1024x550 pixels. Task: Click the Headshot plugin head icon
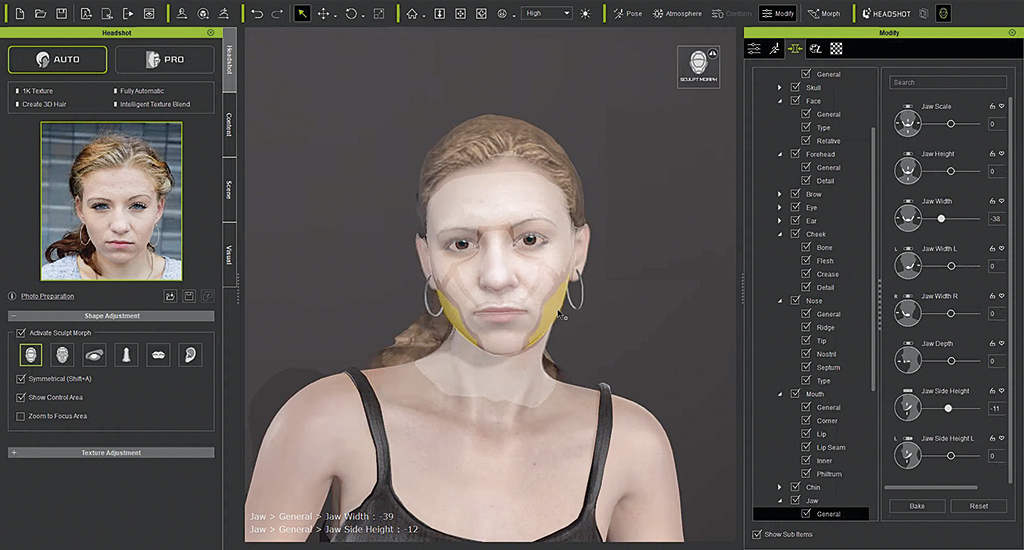943,13
